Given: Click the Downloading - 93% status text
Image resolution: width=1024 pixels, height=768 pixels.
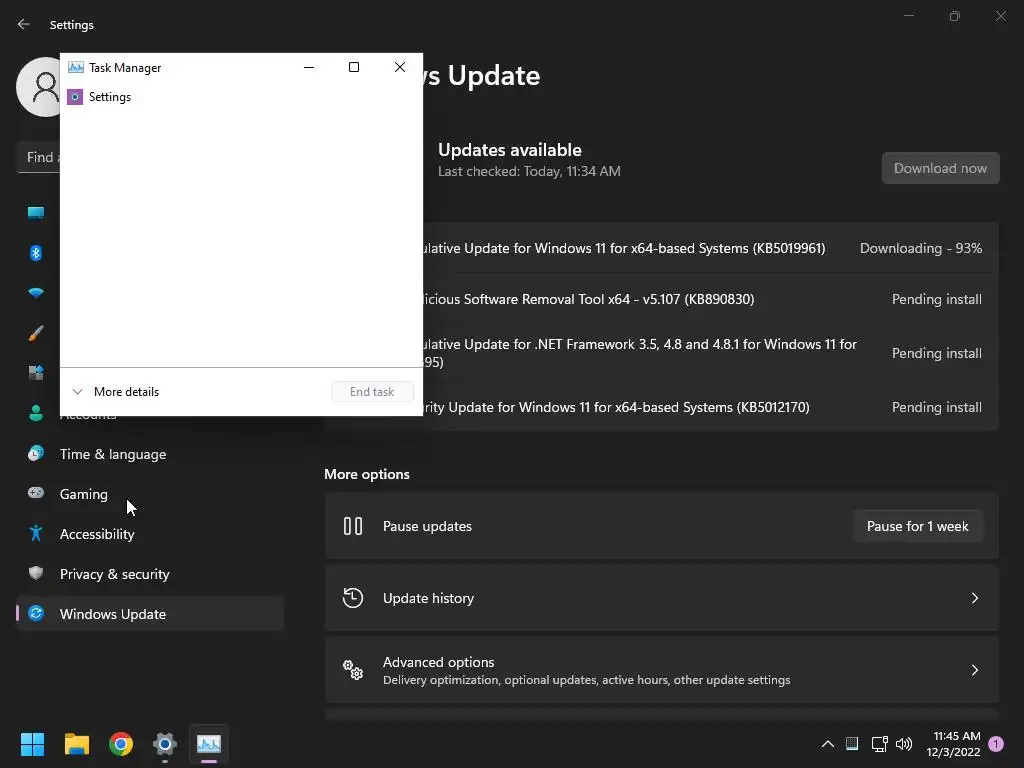Looking at the screenshot, I should coord(921,249).
